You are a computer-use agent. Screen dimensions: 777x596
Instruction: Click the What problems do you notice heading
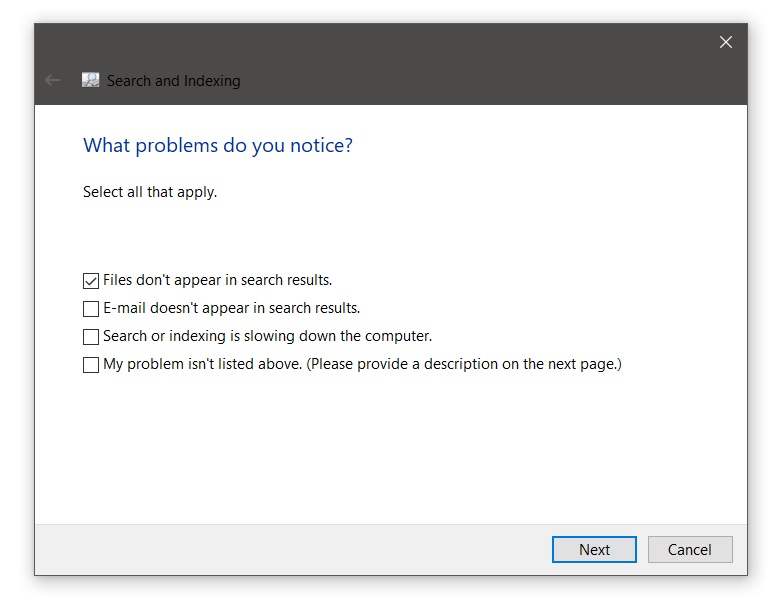click(x=218, y=146)
